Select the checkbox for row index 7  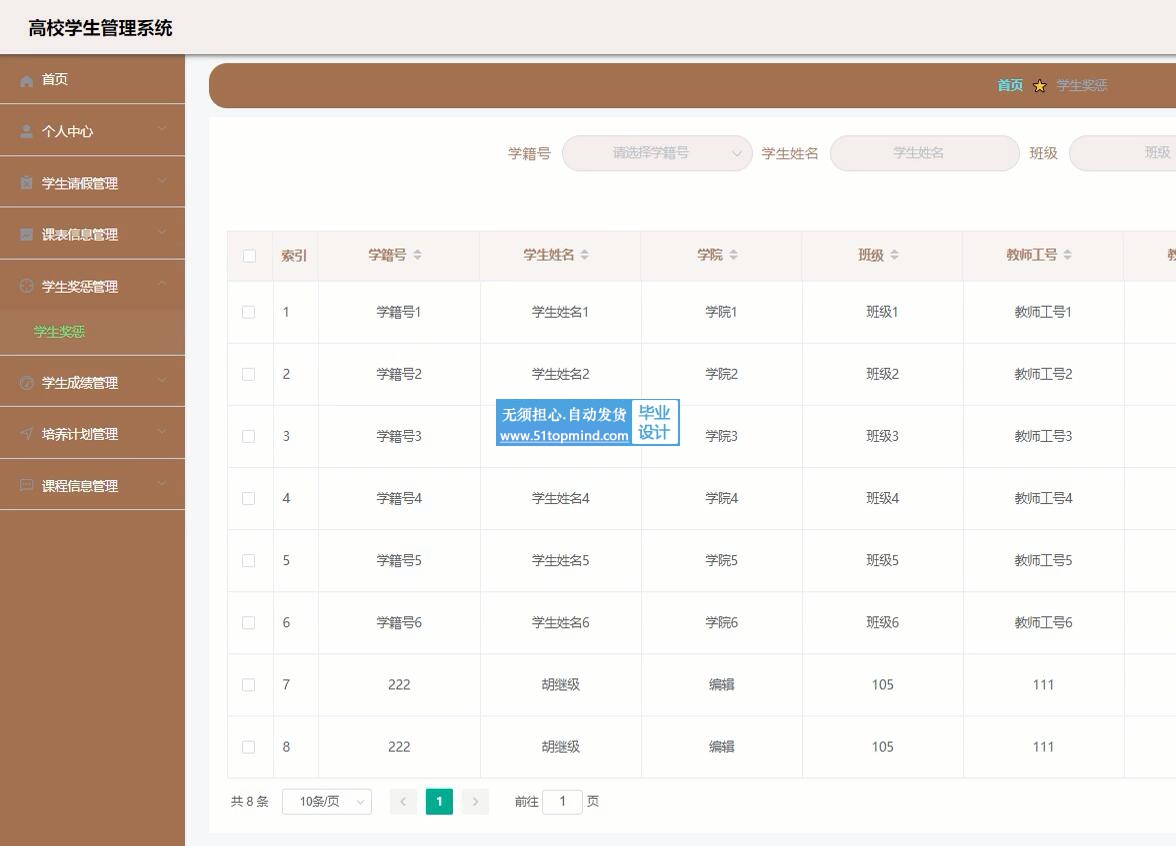pos(248,685)
